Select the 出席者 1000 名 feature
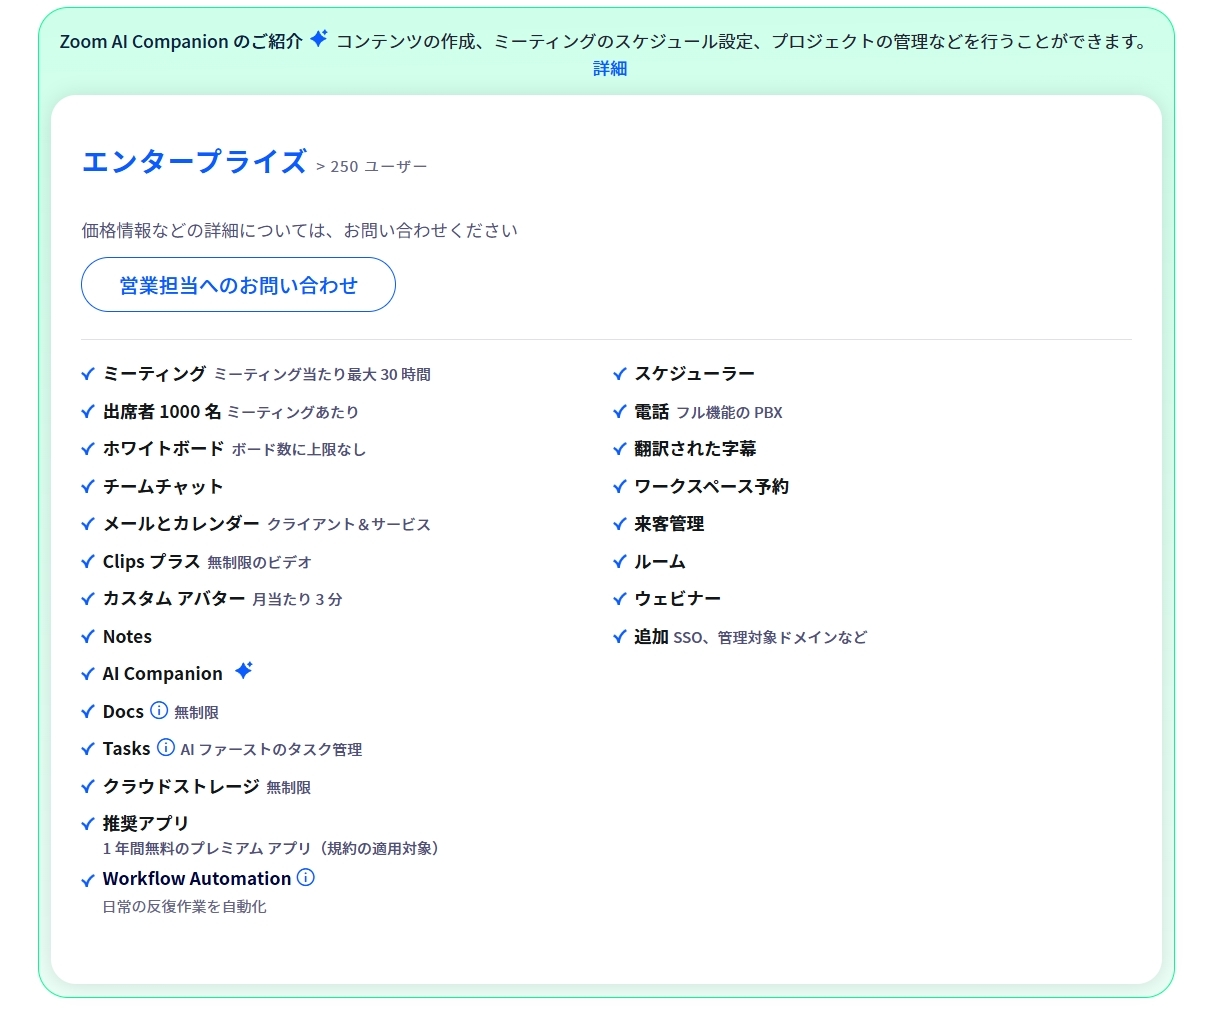Image resolution: width=1212 pixels, height=1011 pixels. tap(162, 412)
